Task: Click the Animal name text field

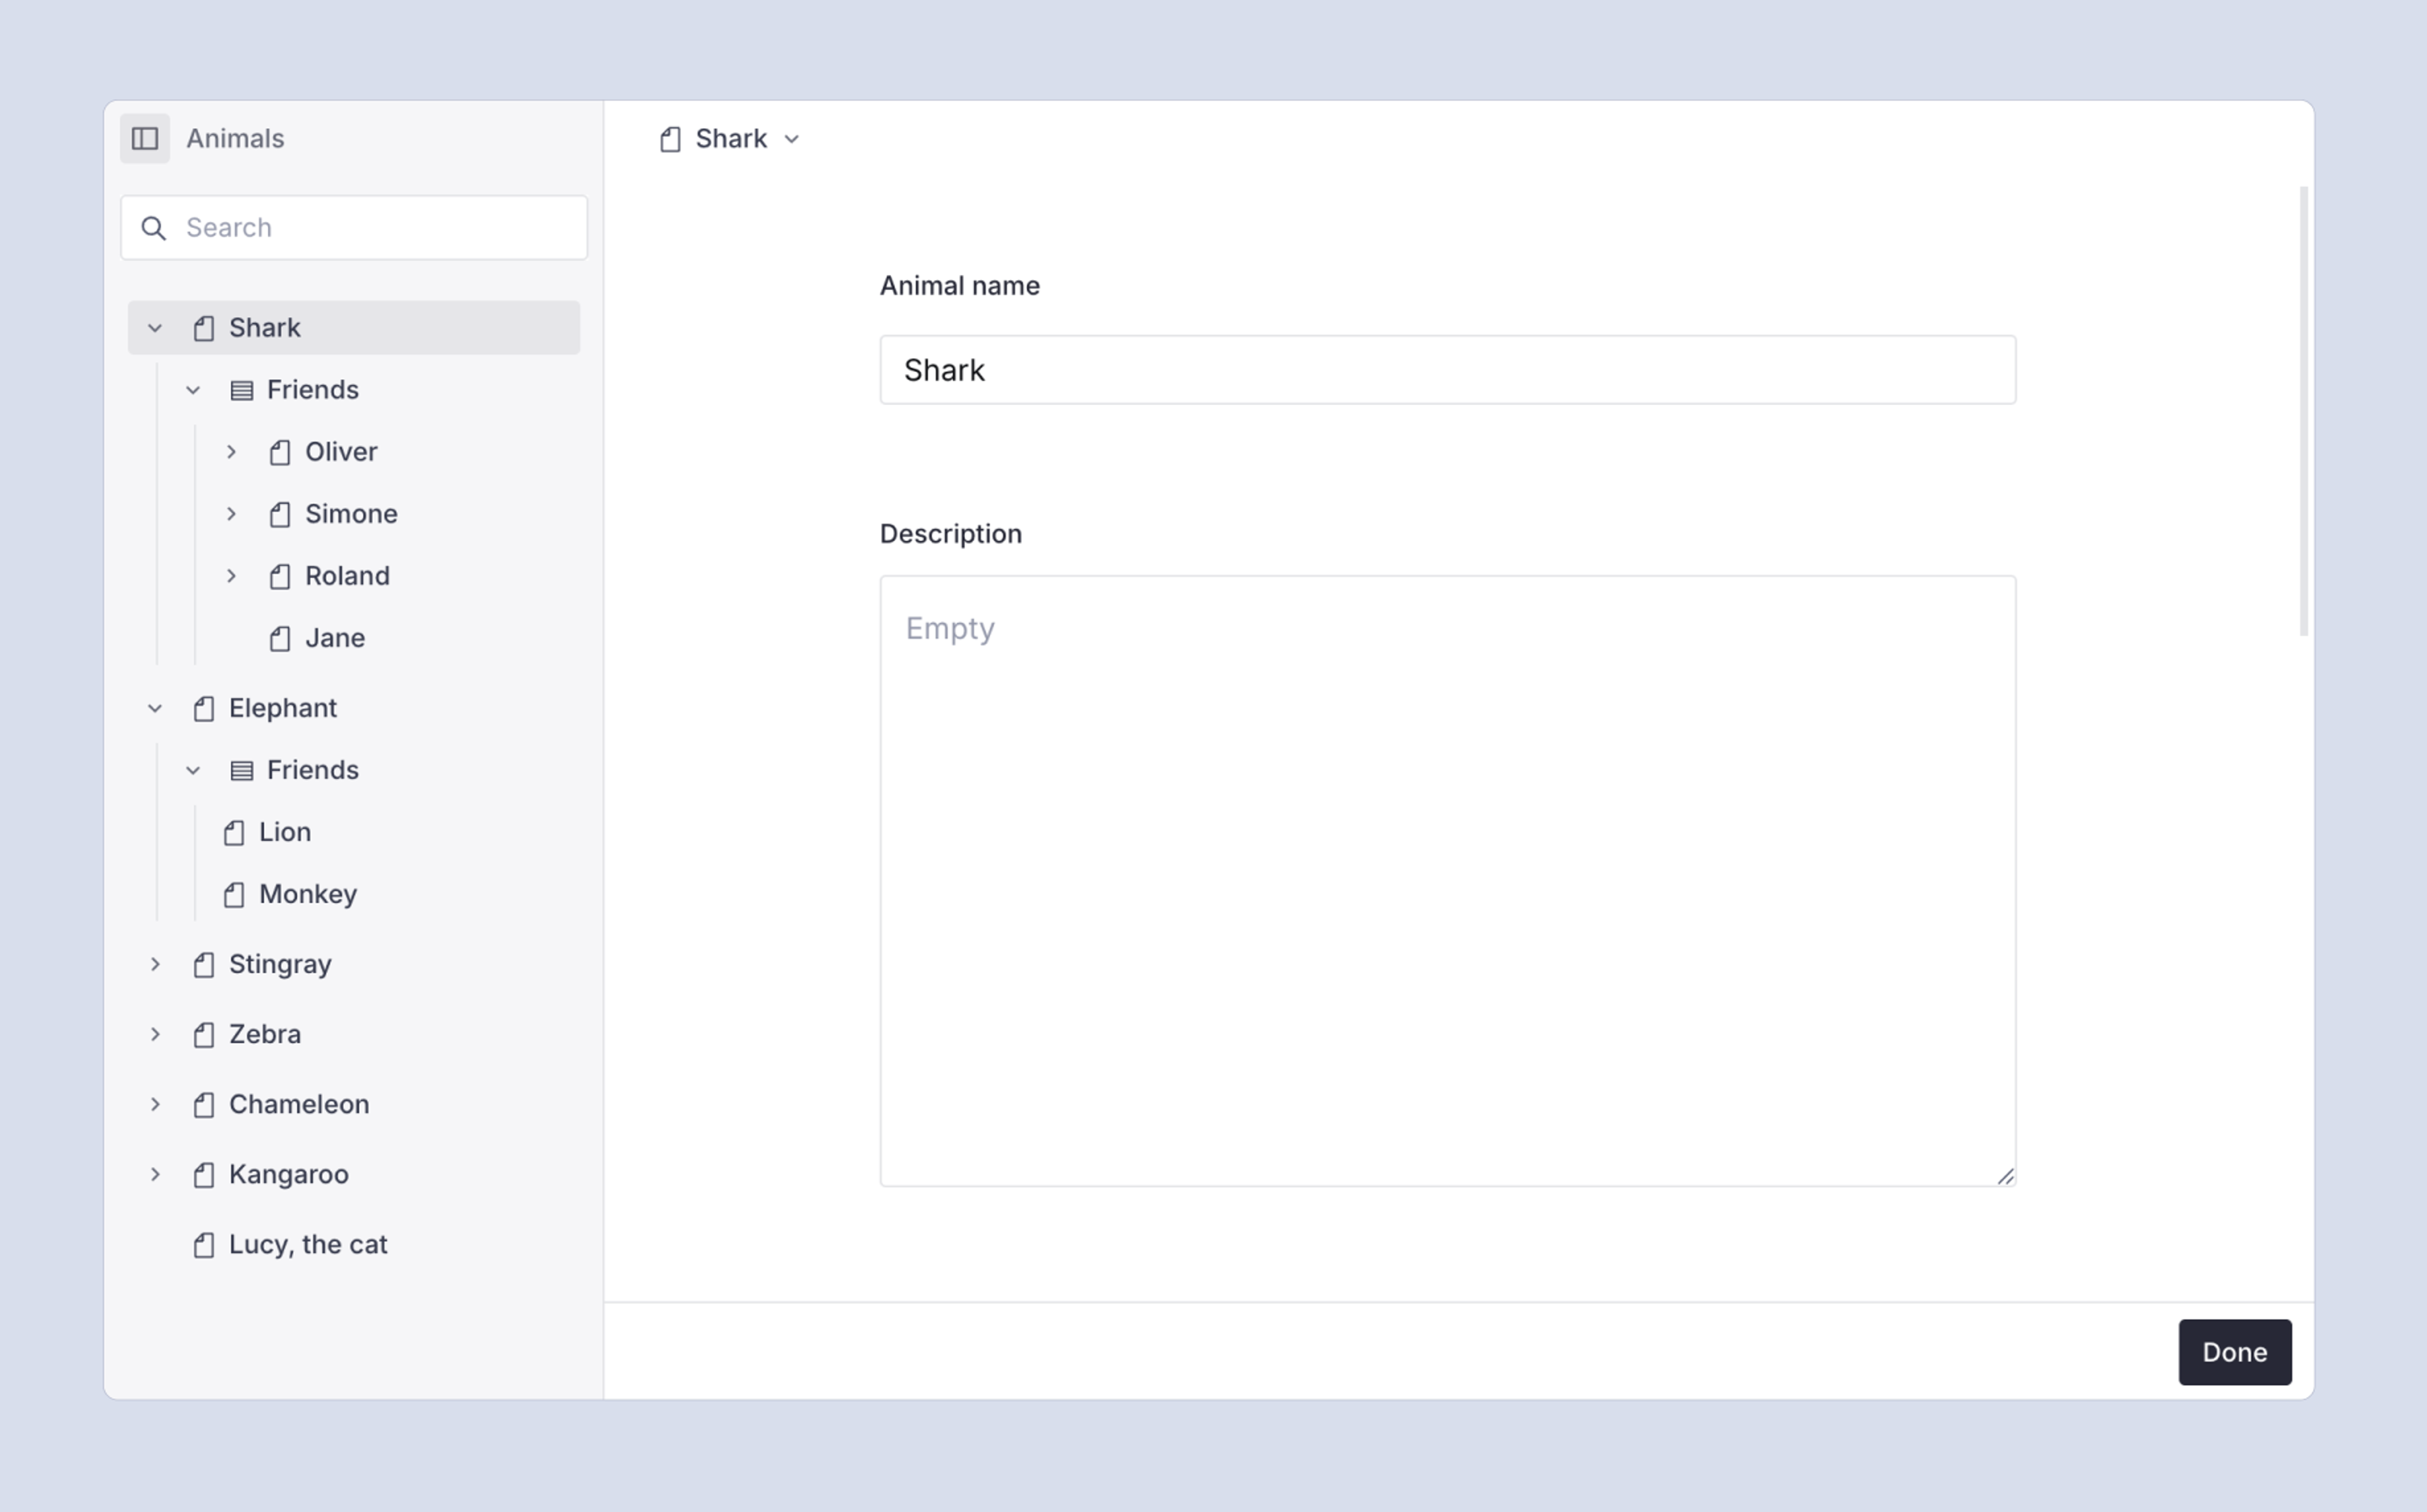Action: [x=1447, y=370]
